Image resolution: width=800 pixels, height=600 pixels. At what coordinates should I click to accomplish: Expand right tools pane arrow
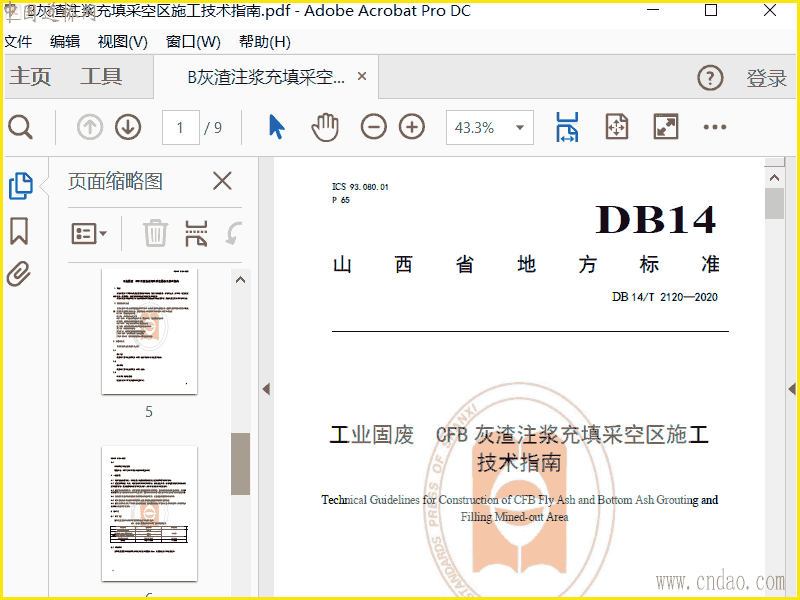pyautogui.click(x=792, y=389)
